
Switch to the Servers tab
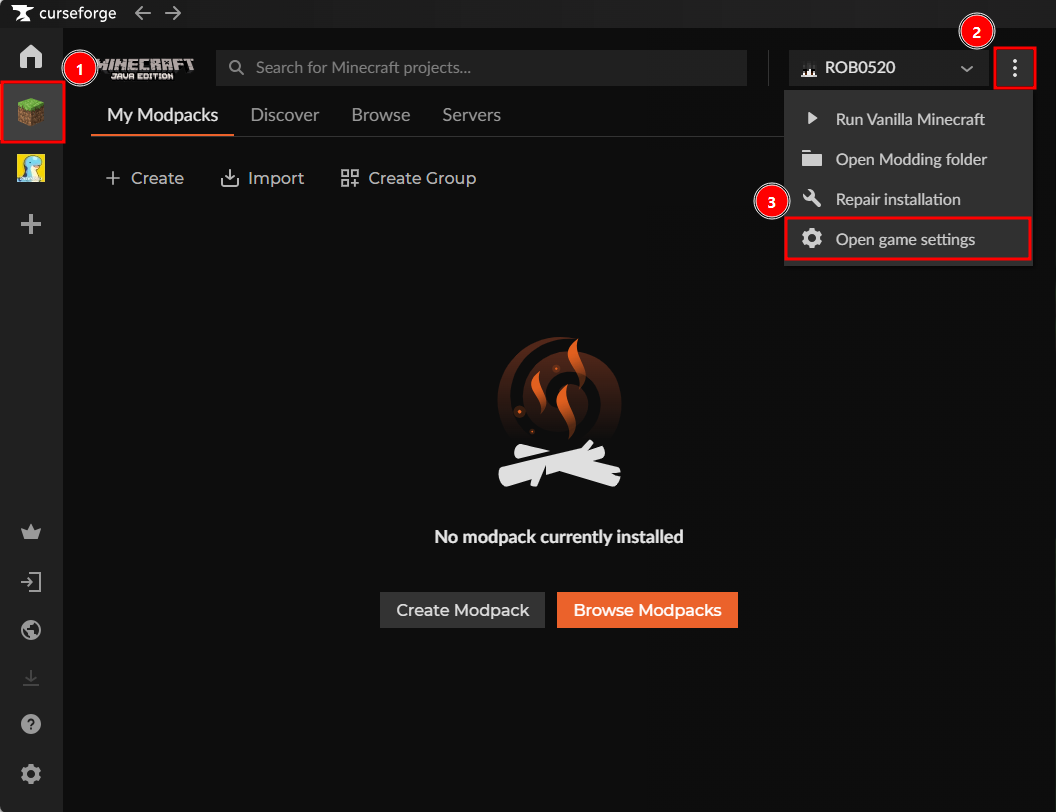471,115
